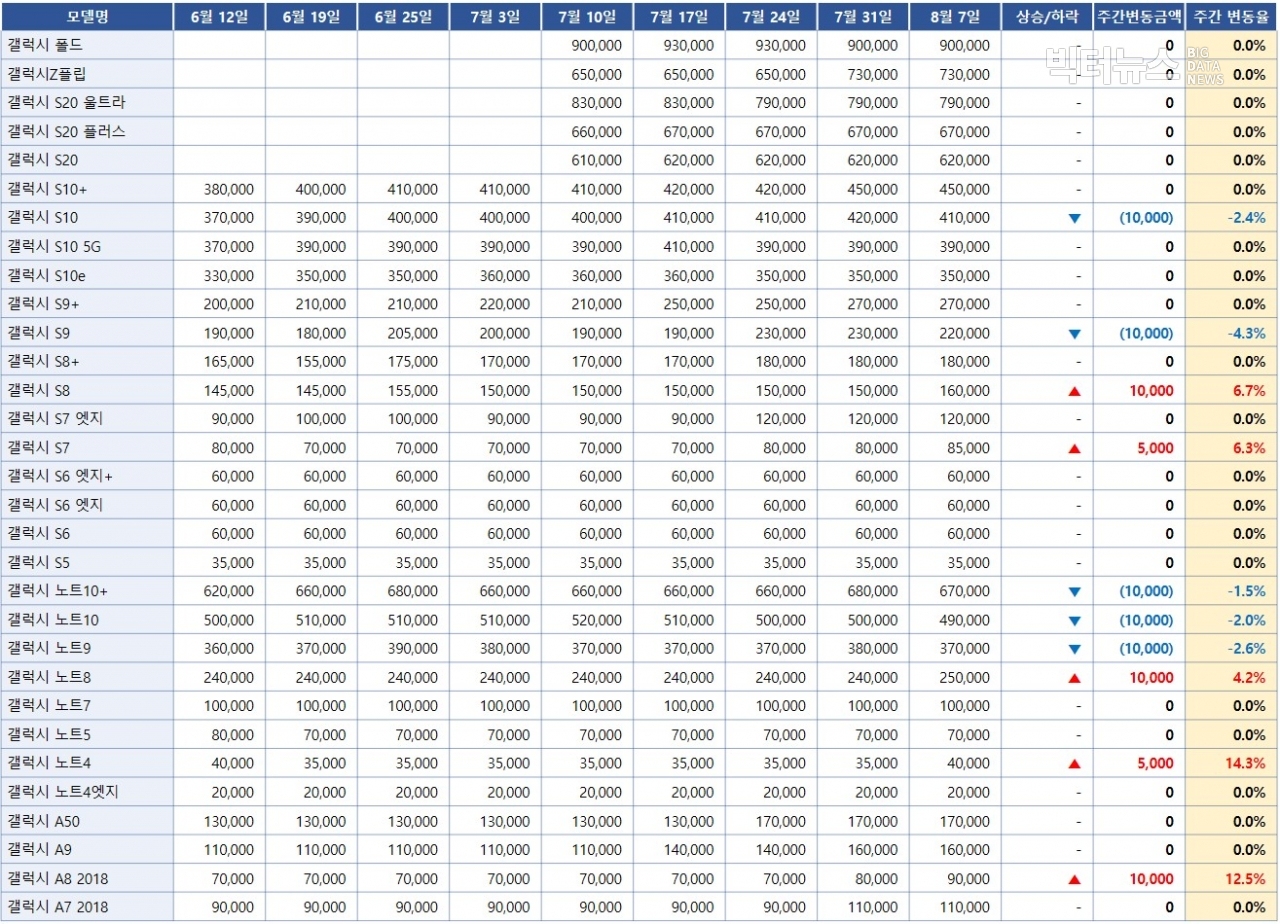
Task: Click the 갤럭시 S6 엣지+ model name
Action: 60,477
